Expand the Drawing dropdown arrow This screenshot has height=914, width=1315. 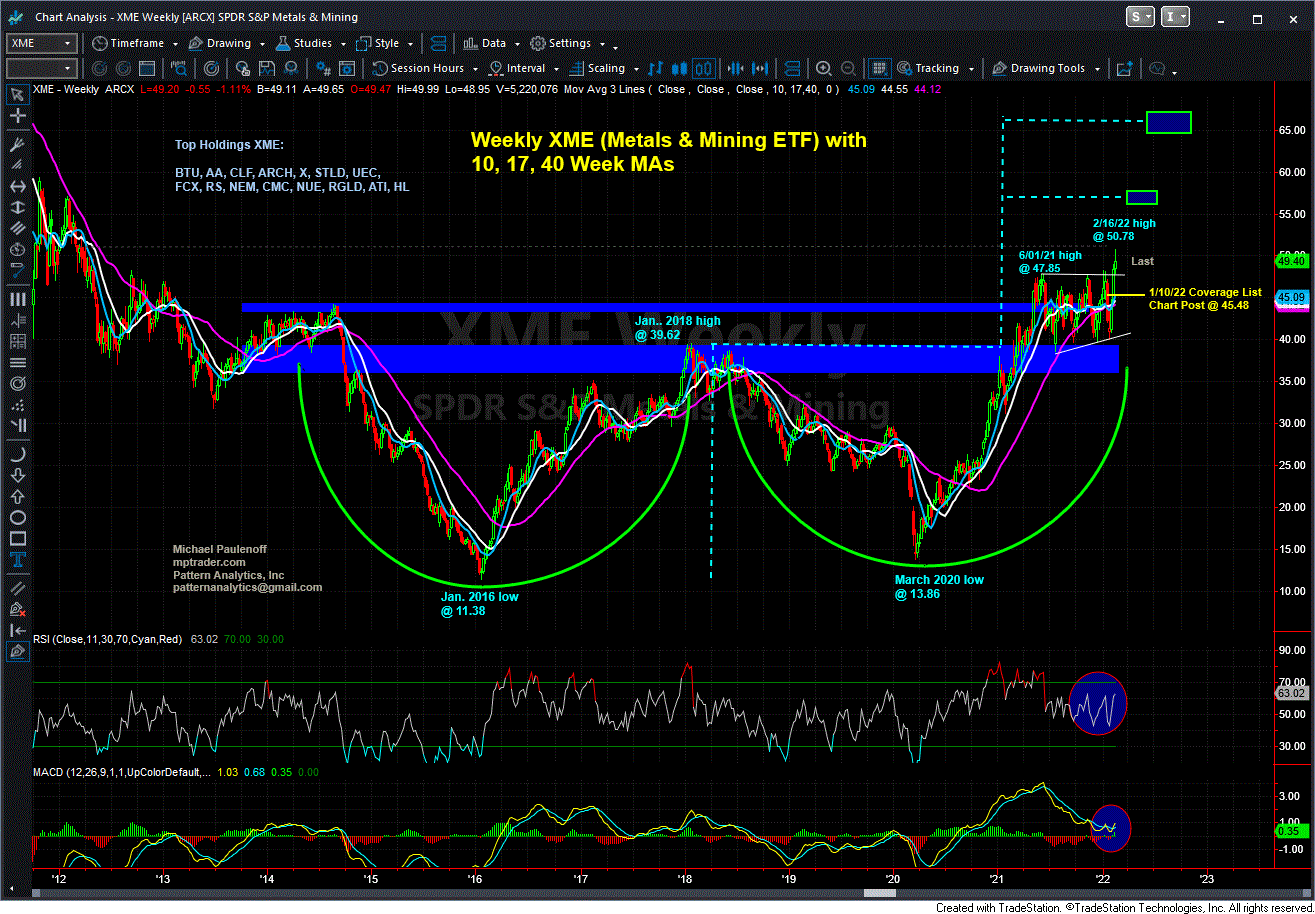(262, 44)
